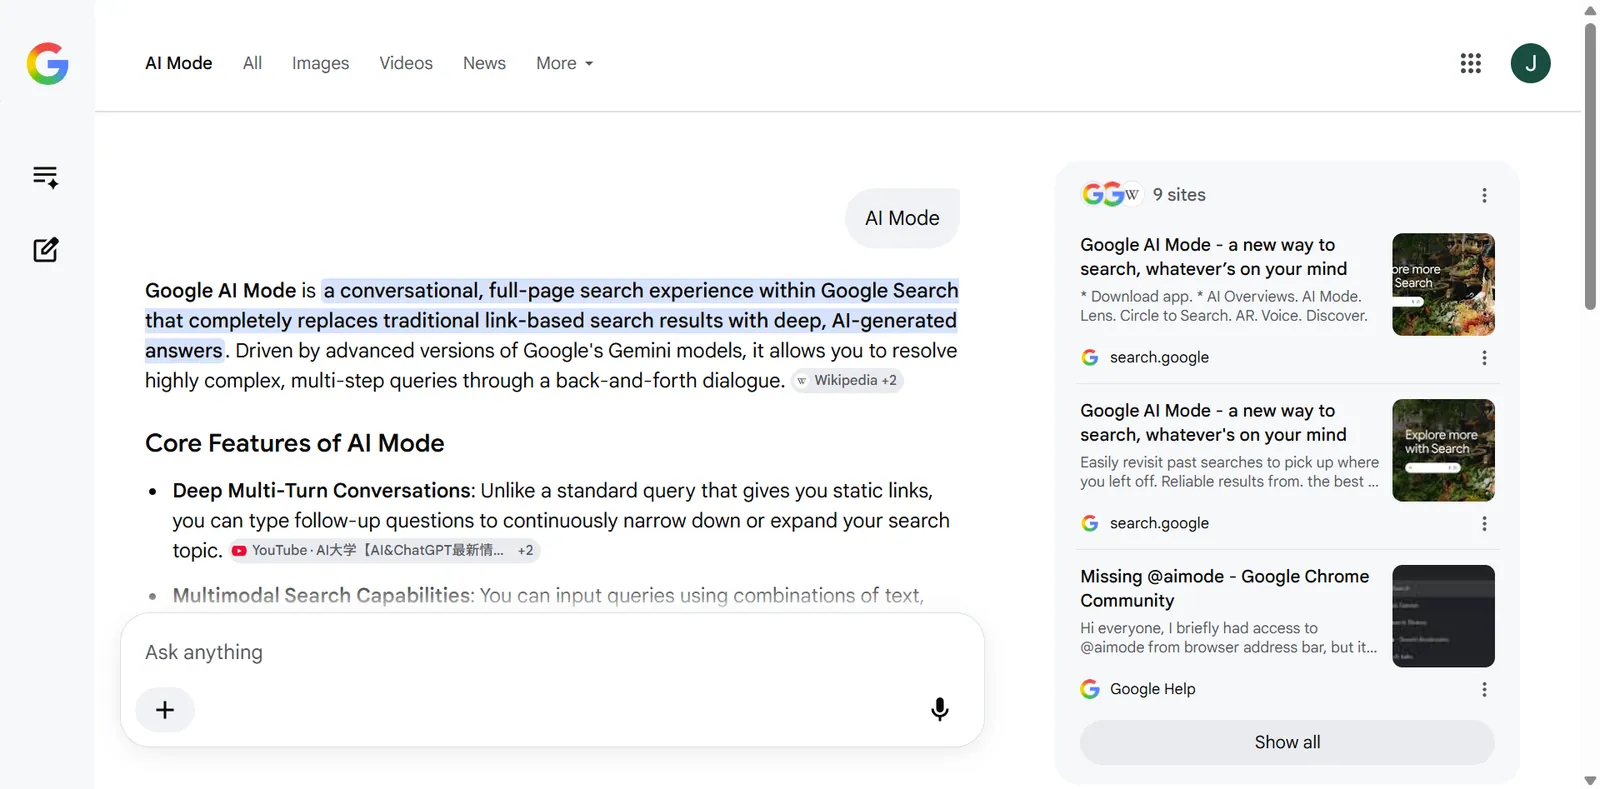Open first 'Google AI Mode - a new way' result
The image size is (1600, 789).
1214,257
